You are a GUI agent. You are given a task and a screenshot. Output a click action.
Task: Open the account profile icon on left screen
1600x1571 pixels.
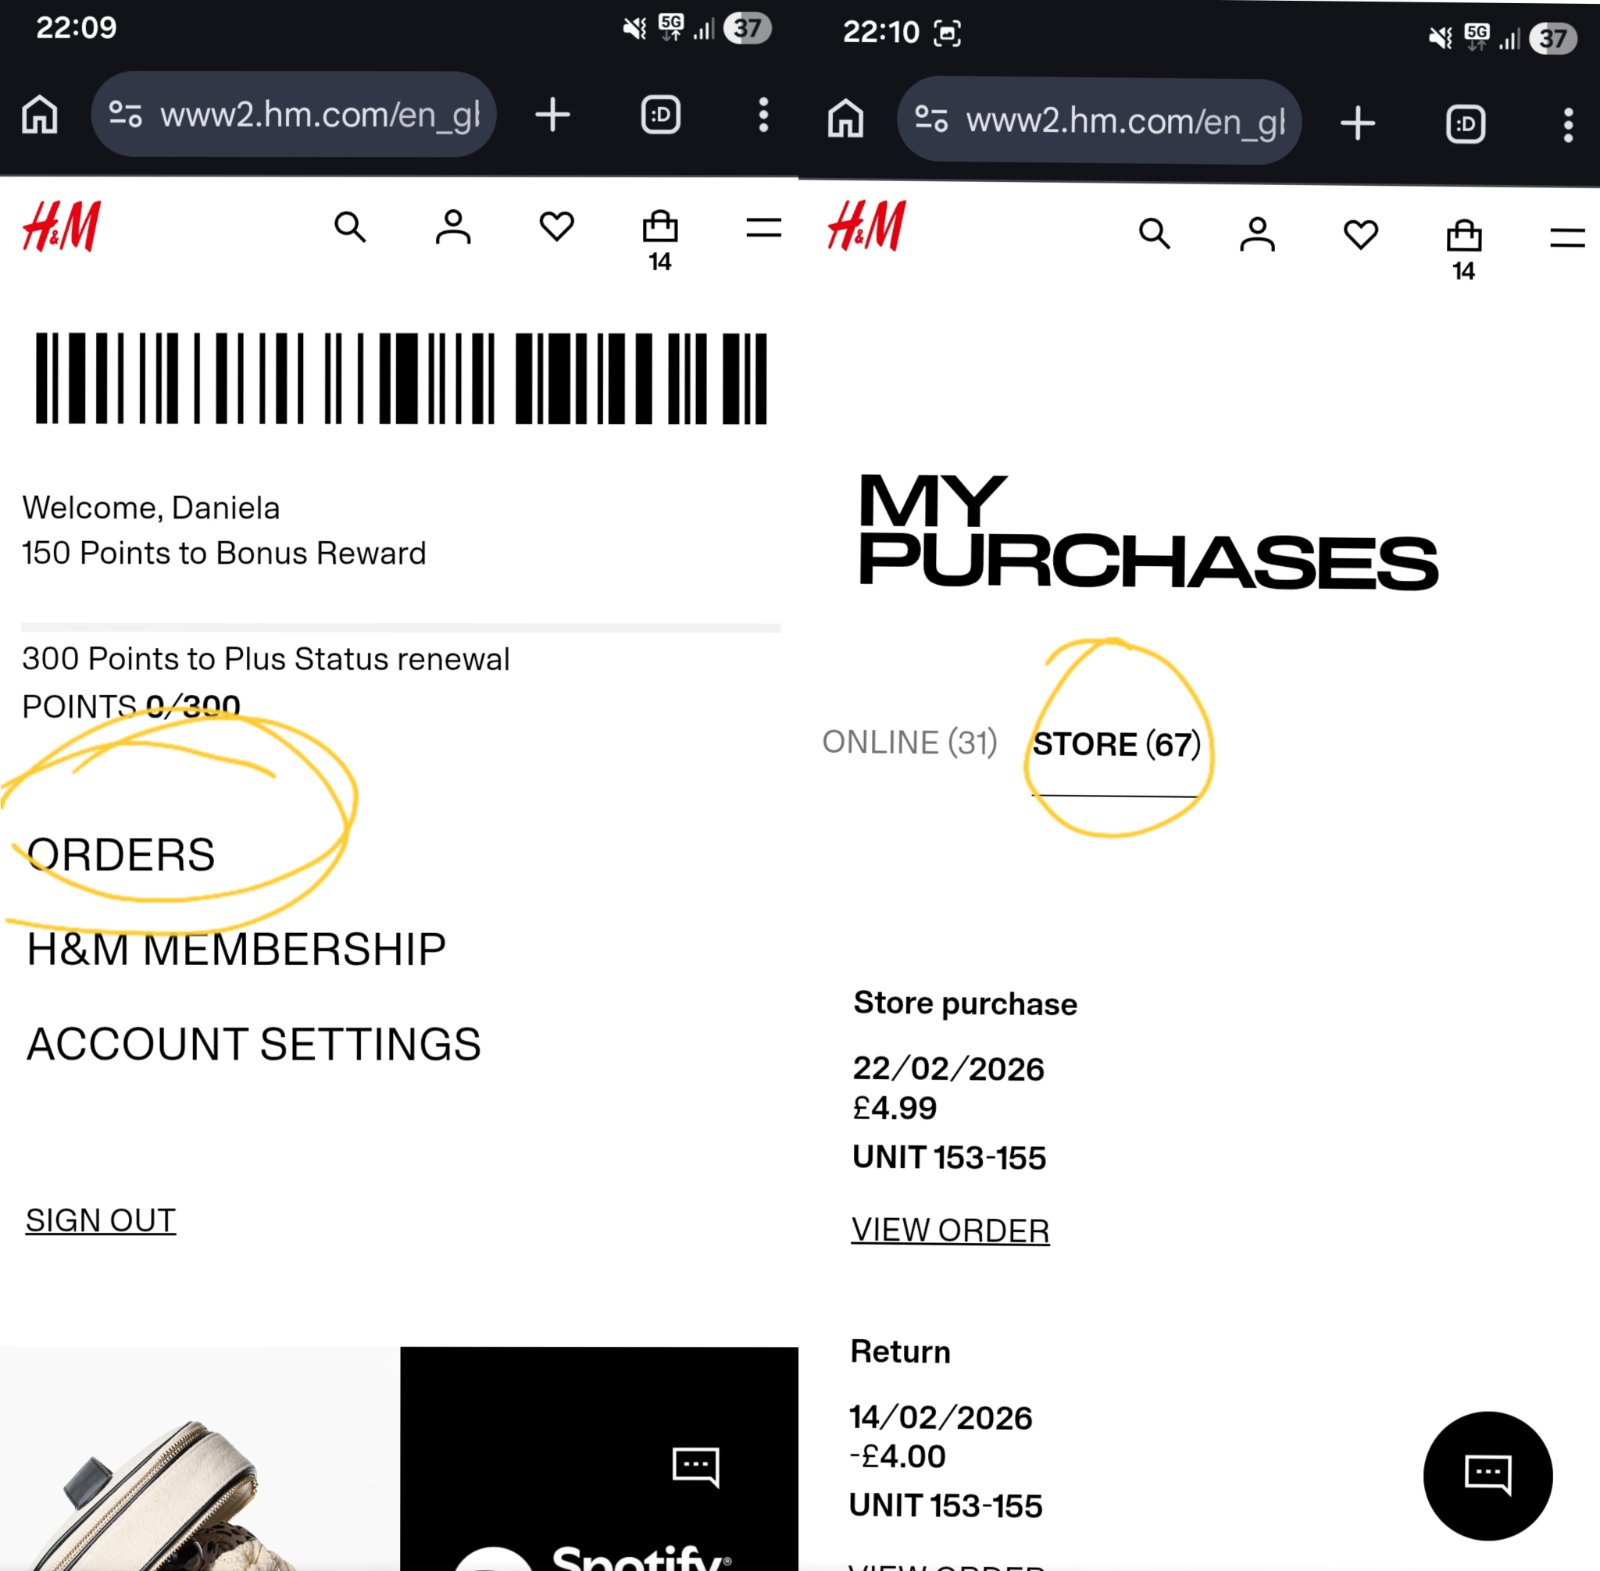[453, 227]
